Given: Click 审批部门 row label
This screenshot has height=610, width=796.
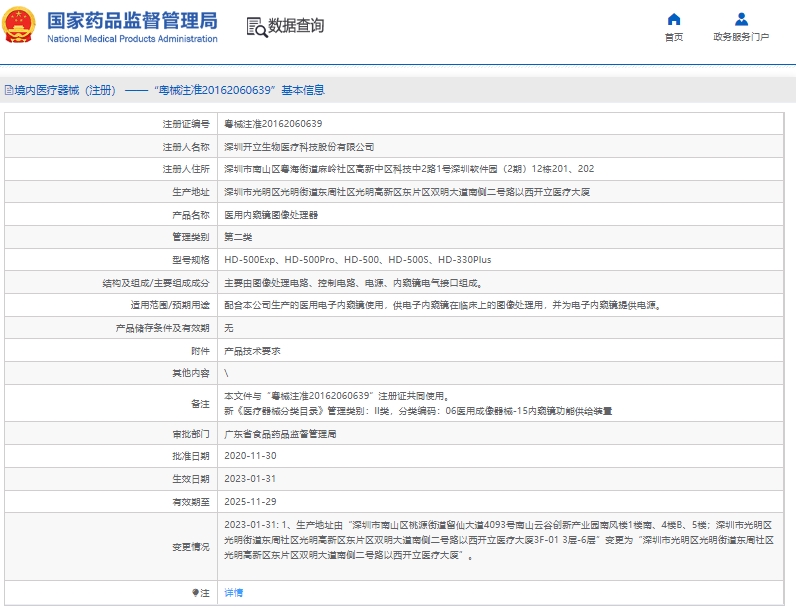Looking at the screenshot, I should coord(190,434).
